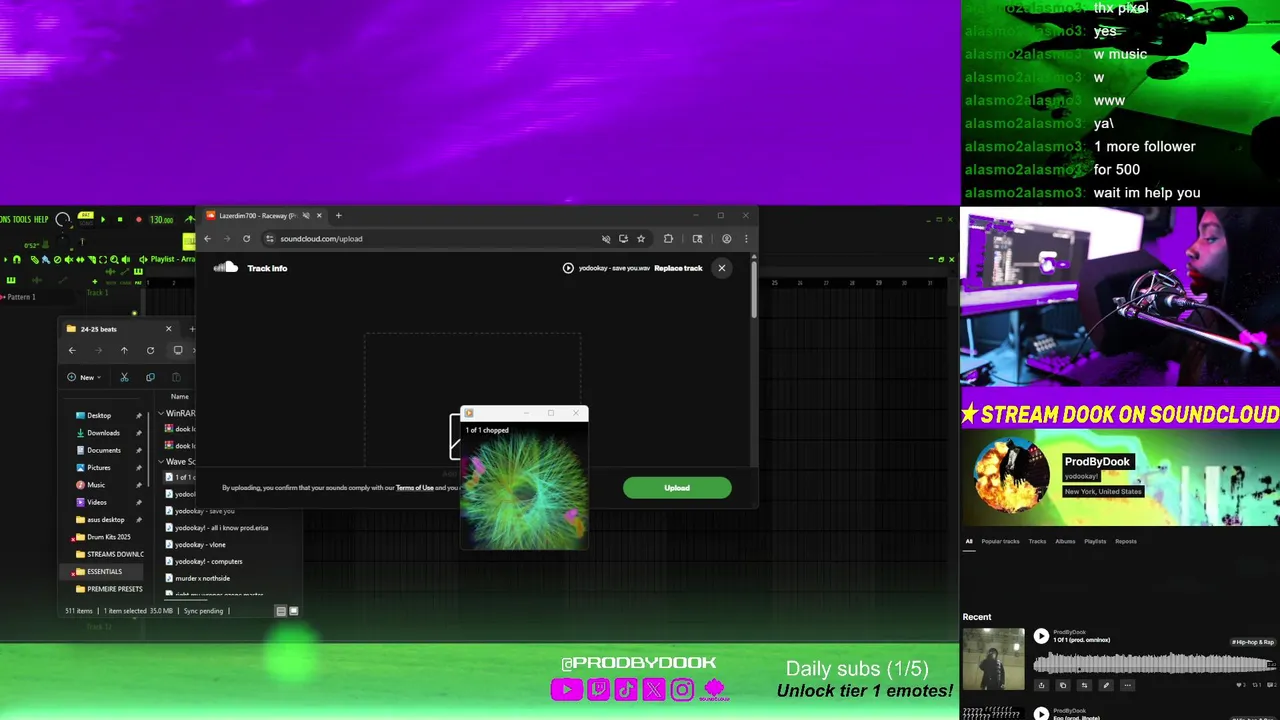The image size is (1280, 720).
Task: Play the track 1 Of 1 (prod. omninox)
Action: (x=1041, y=636)
